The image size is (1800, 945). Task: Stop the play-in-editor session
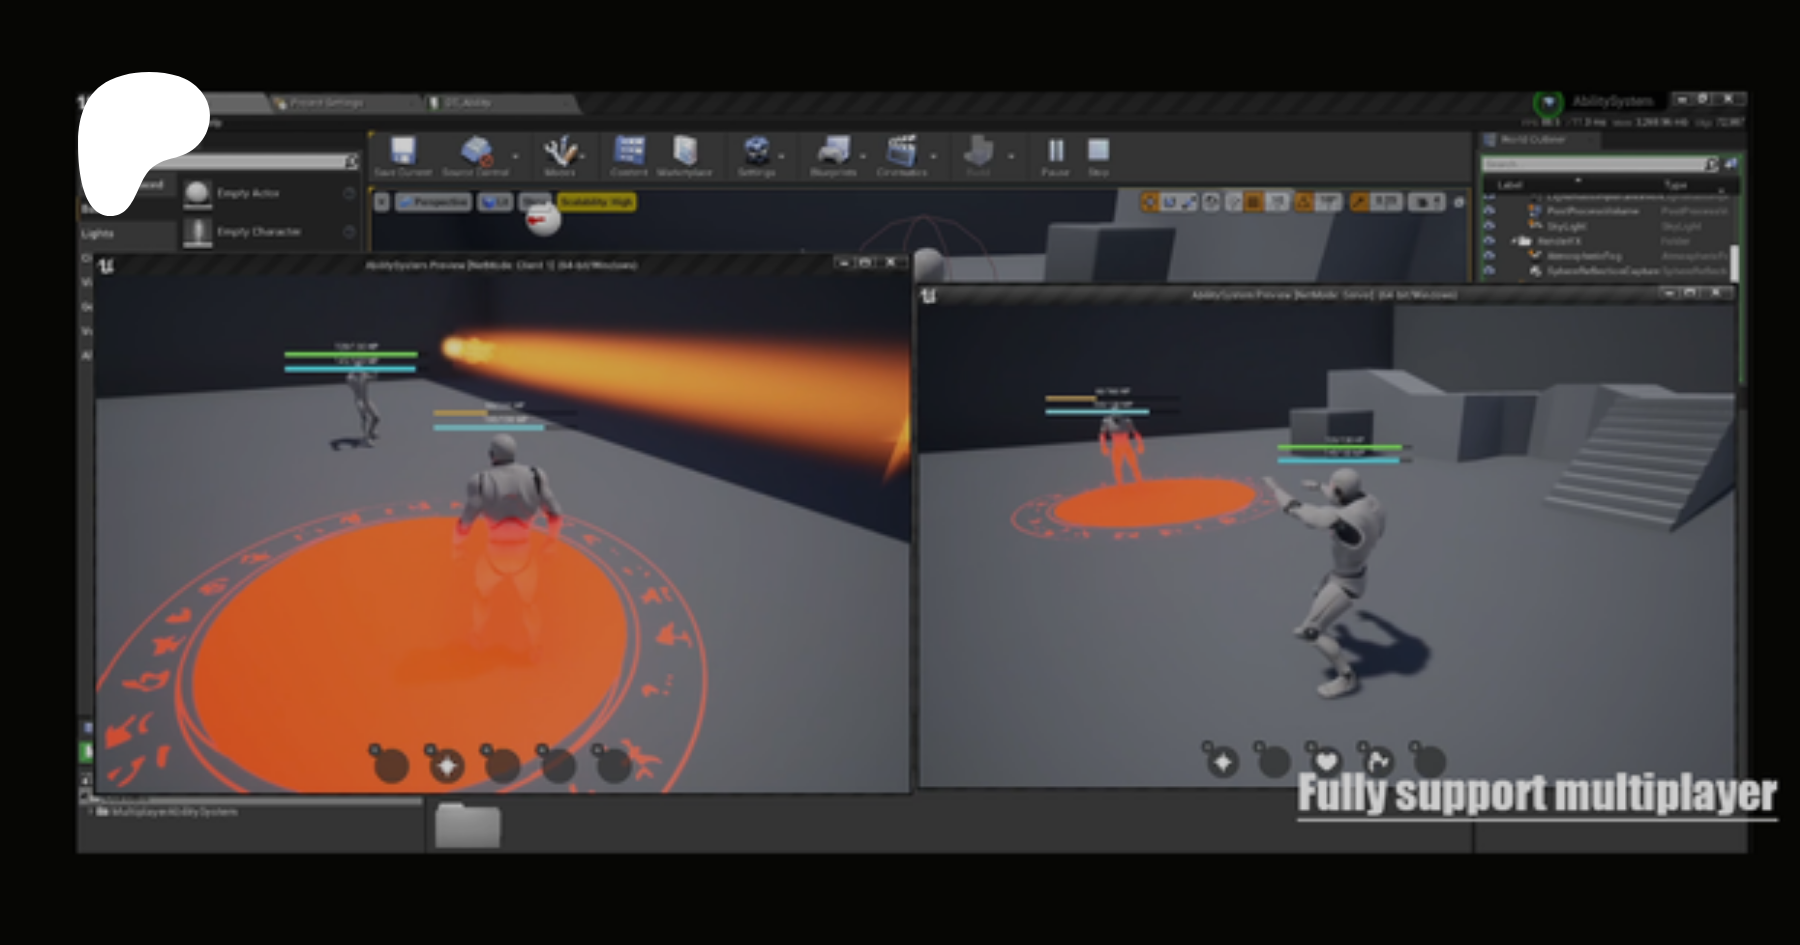point(1098,153)
